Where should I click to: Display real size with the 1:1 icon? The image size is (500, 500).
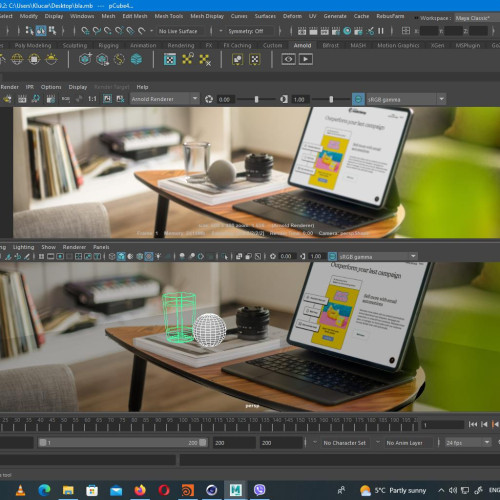pos(92,99)
